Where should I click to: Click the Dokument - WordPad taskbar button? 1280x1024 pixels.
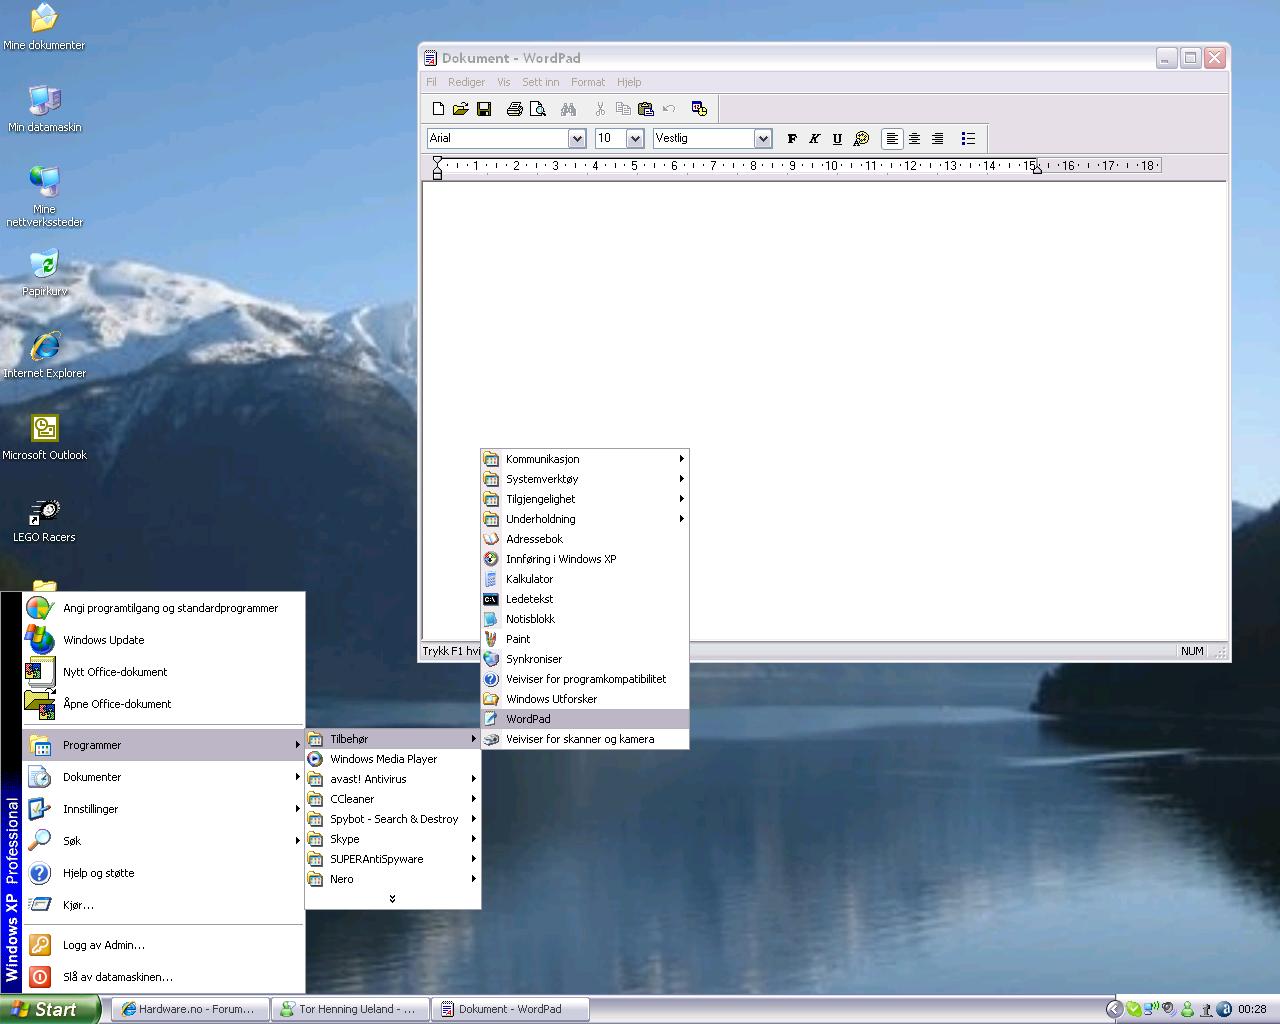click(511, 1009)
